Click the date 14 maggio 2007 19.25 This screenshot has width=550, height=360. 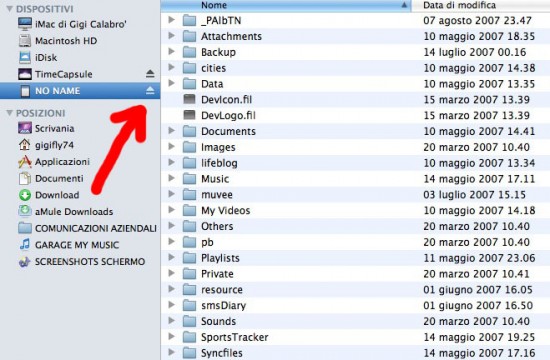pyautogui.click(x=479, y=337)
